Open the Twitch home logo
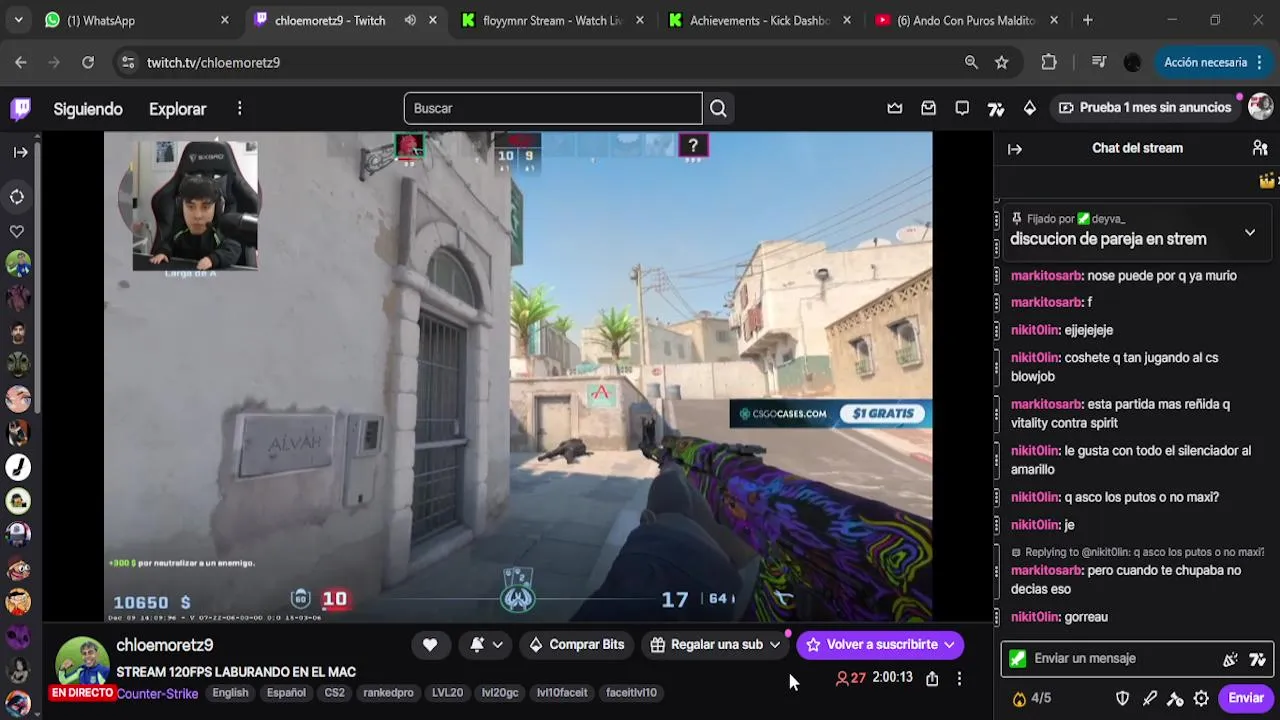The height and width of the screenshot is (720, 1280). click(x=21, y=108)
